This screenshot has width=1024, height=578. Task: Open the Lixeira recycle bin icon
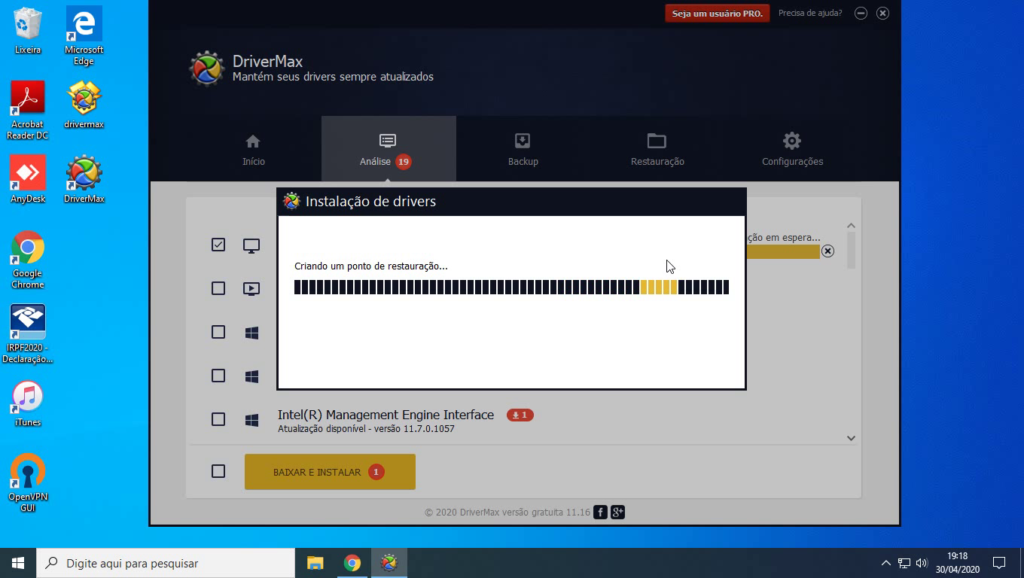tap(27, 31)
